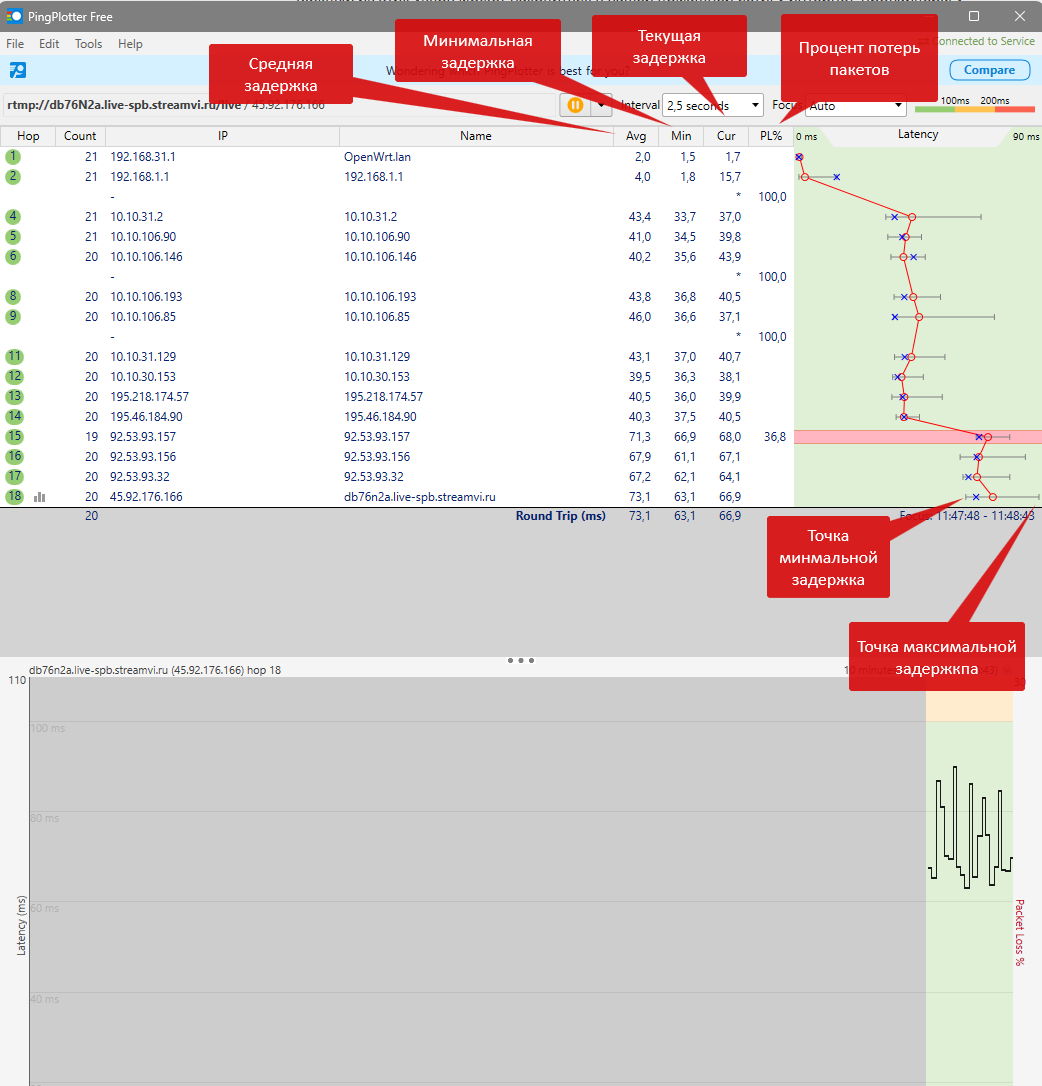This screenshot has width=1042, height=1086.
Task: Sort by the Count column header
Action: pyautogui.click(x=80, y=136)
